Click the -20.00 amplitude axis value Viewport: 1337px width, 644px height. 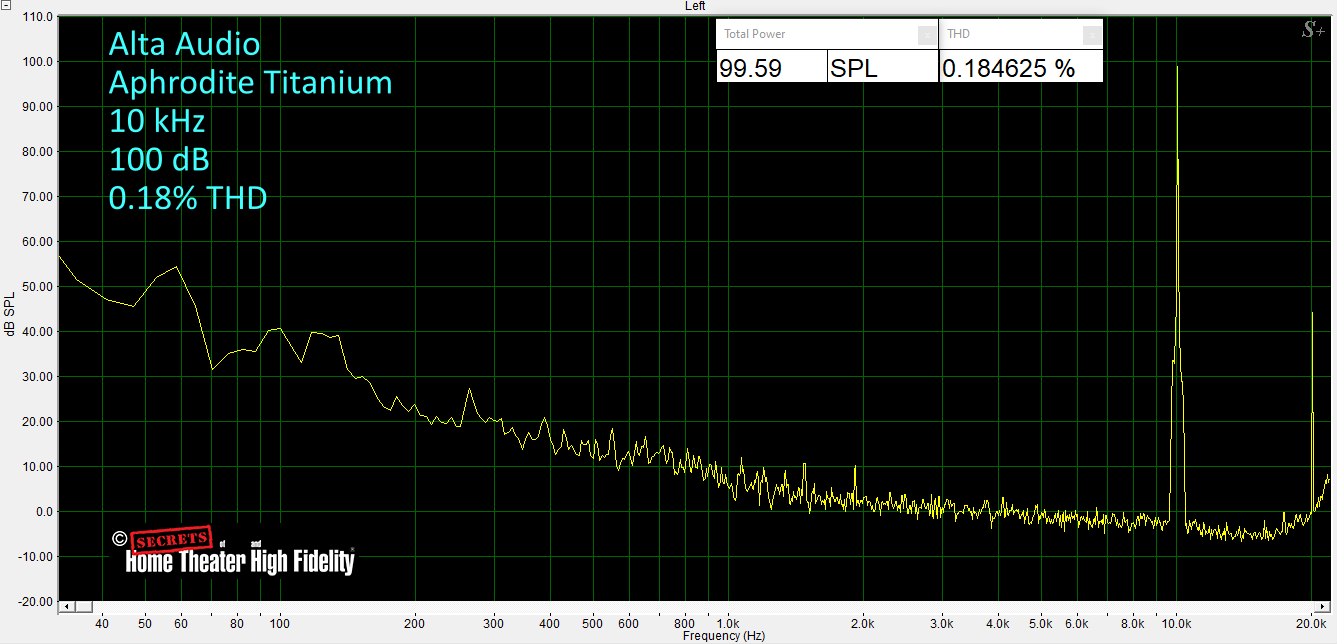pyautogui.click(x=36, y=602)
